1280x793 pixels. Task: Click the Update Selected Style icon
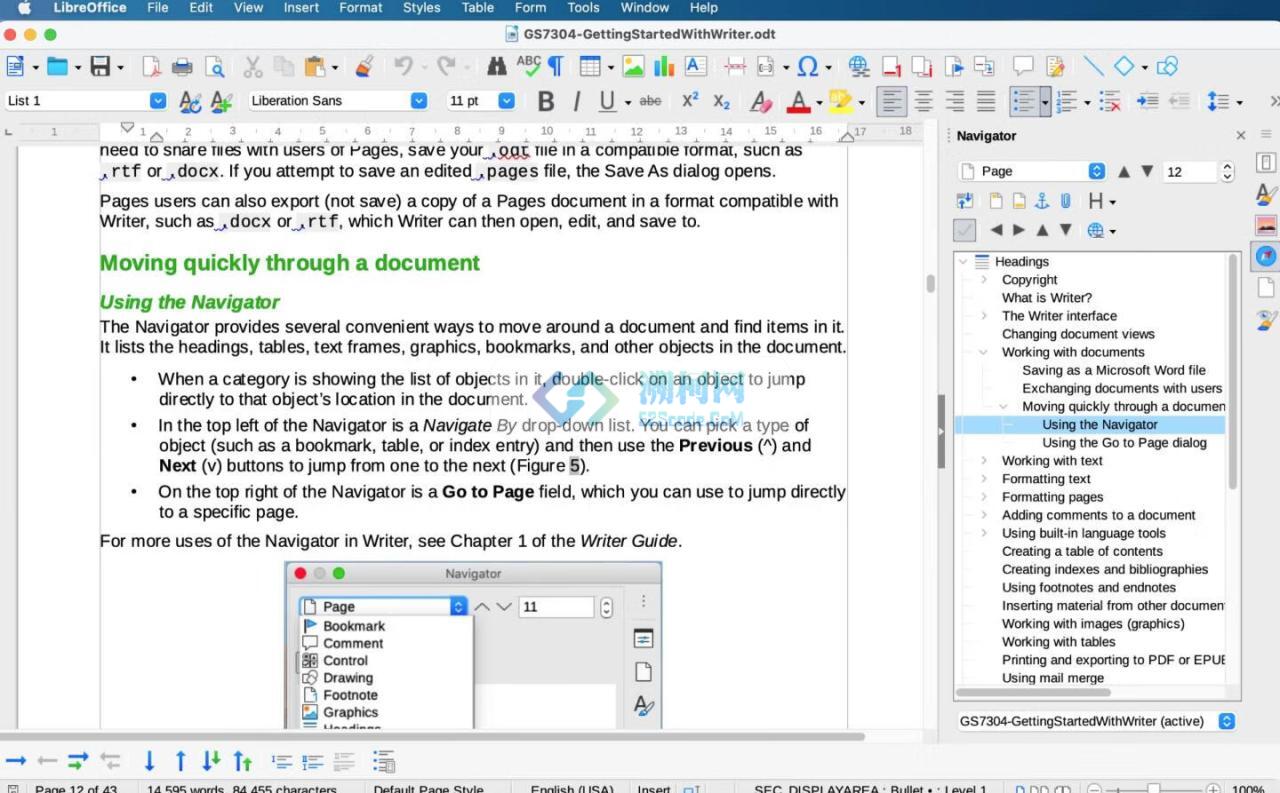click(189, 101)
